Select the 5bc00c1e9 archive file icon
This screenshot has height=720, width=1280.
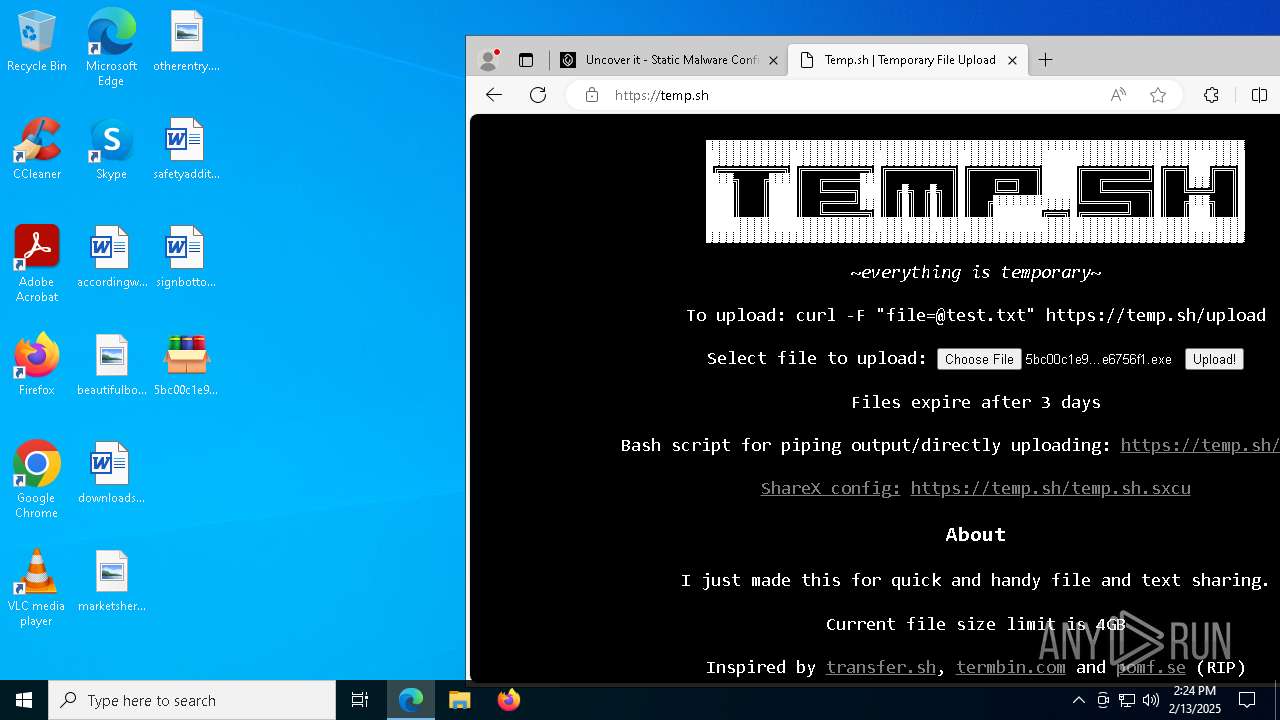[x=186, y=366]
